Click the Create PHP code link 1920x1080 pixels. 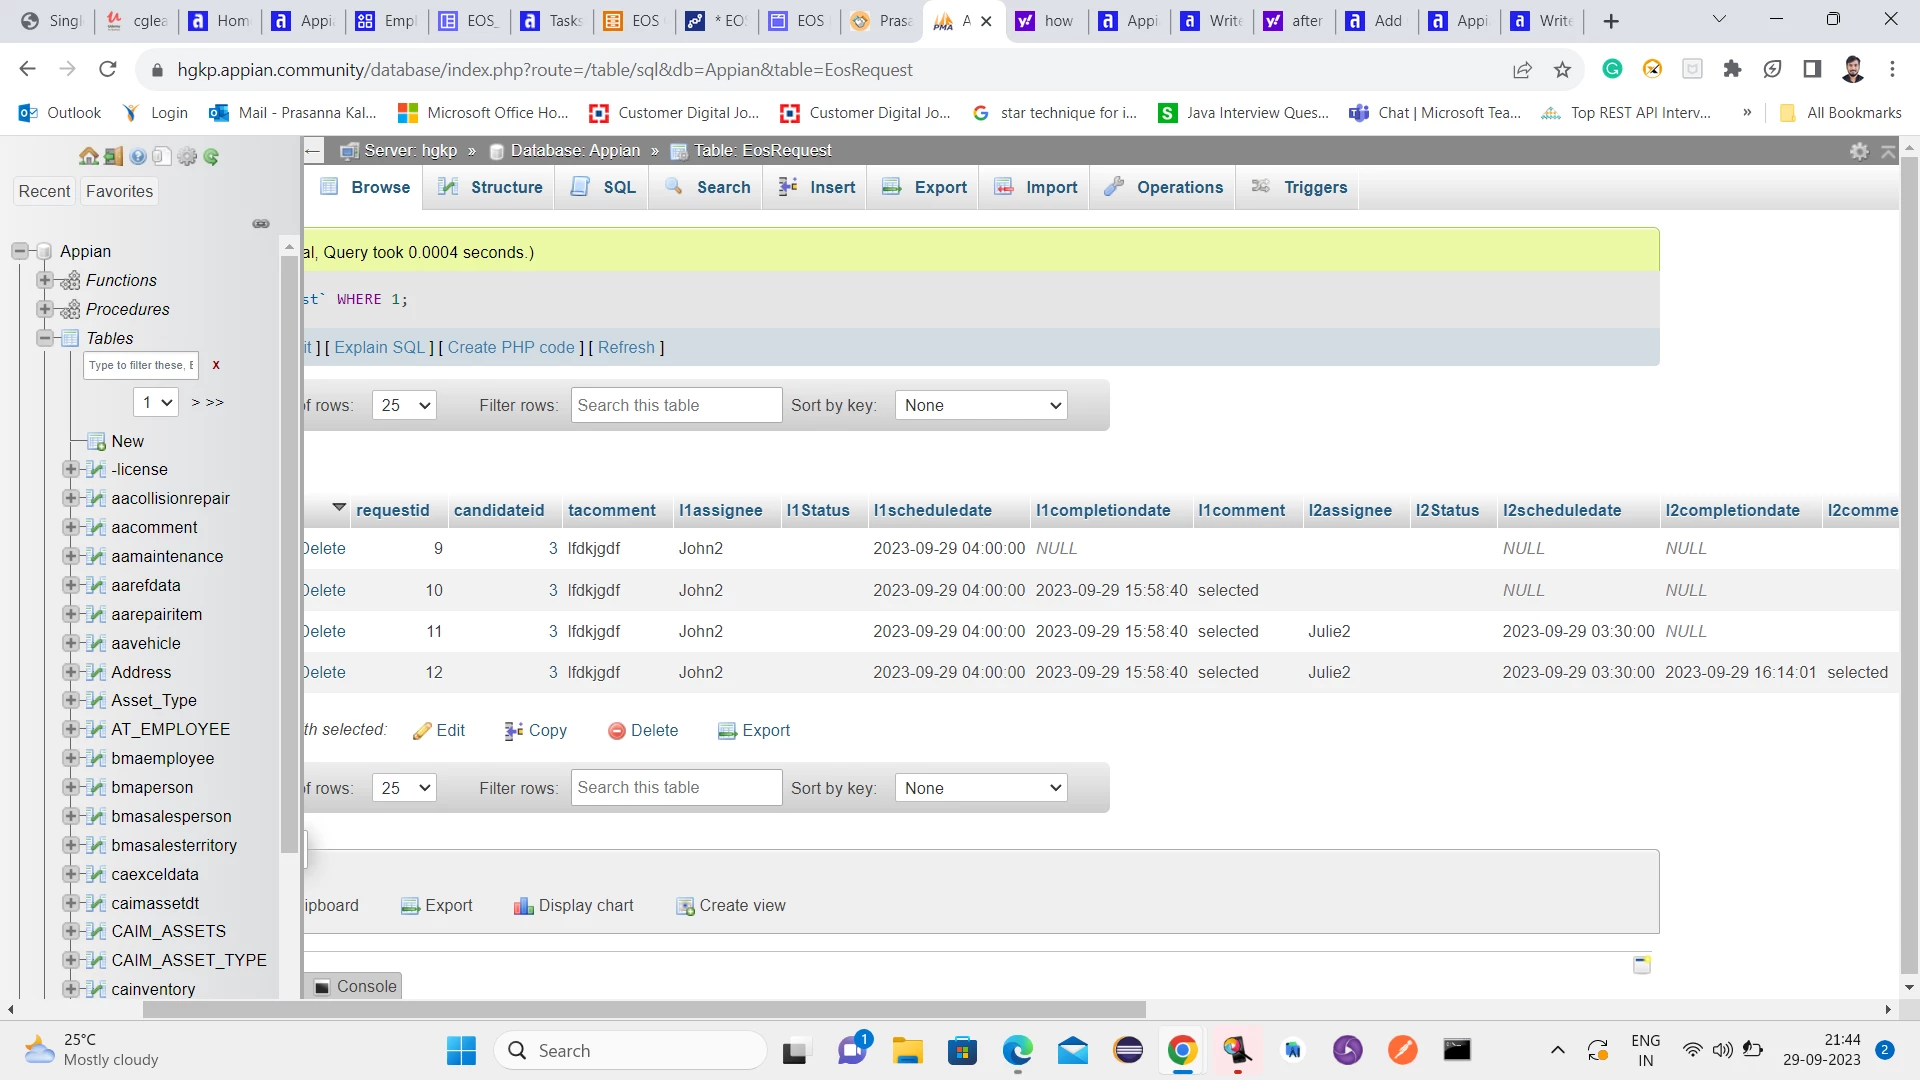[x=511, y=348]
